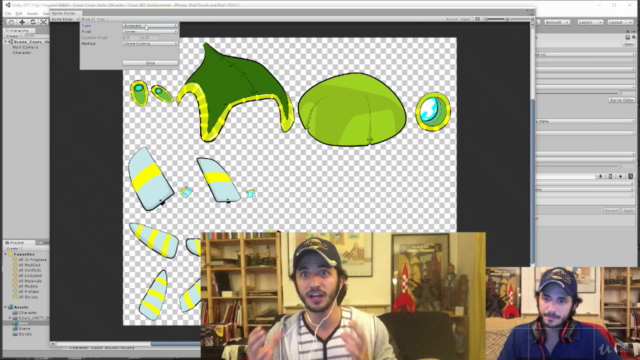Open the slice Type dropdown
The width and height of the screenshot is (640, 360).
tap(150, 25)
